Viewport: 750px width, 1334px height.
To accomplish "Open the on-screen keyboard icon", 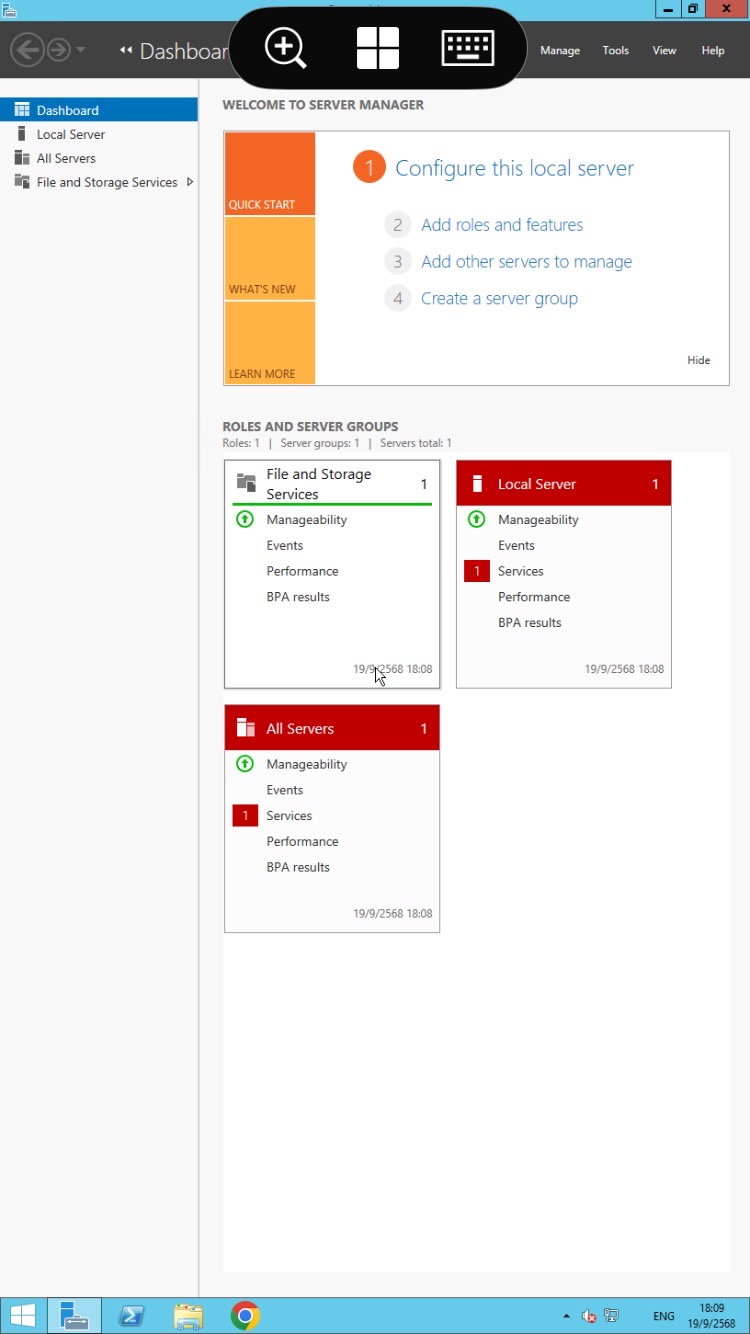I will pos(468,48).
